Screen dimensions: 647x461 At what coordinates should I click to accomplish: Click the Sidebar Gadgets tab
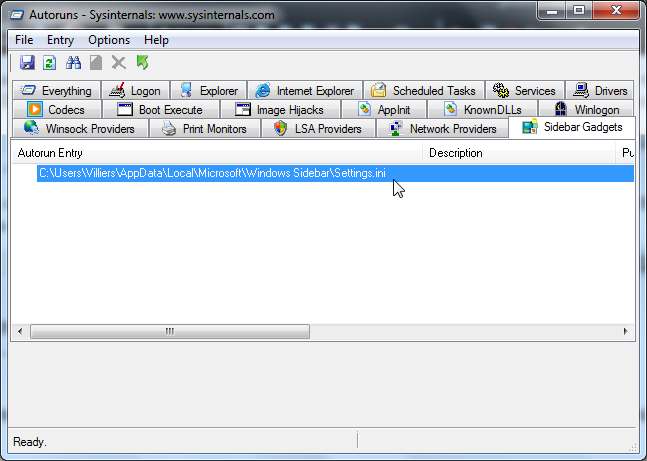click(572, 127)
